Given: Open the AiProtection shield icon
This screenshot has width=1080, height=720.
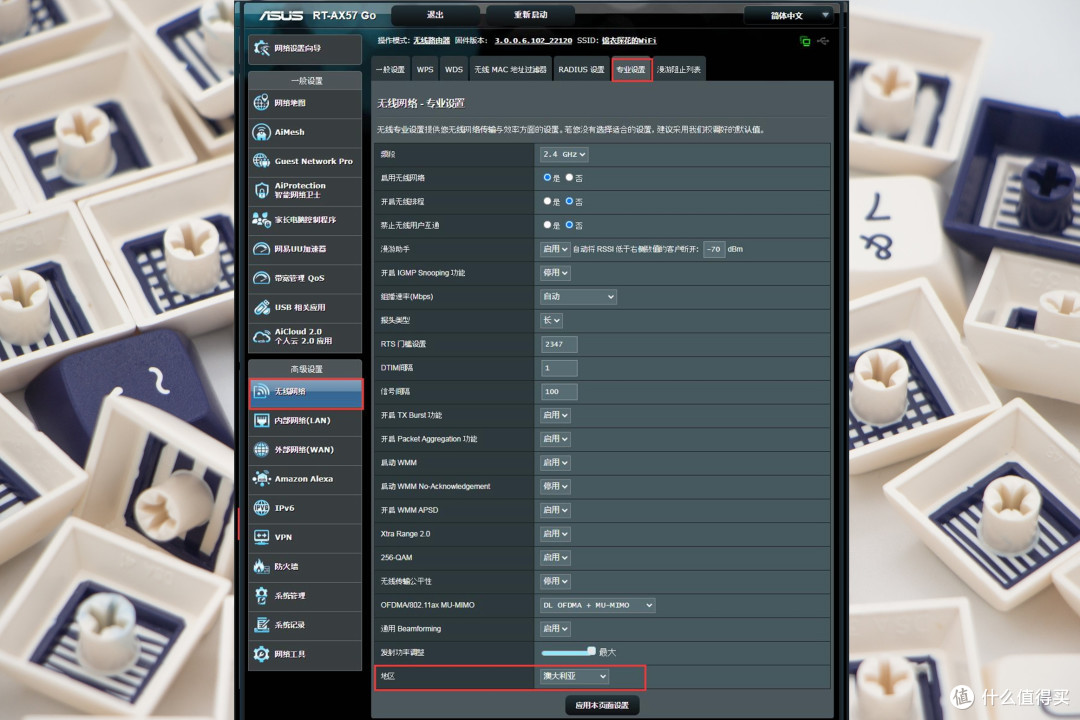Looking at the screenshot, I should tap(261, 190).
